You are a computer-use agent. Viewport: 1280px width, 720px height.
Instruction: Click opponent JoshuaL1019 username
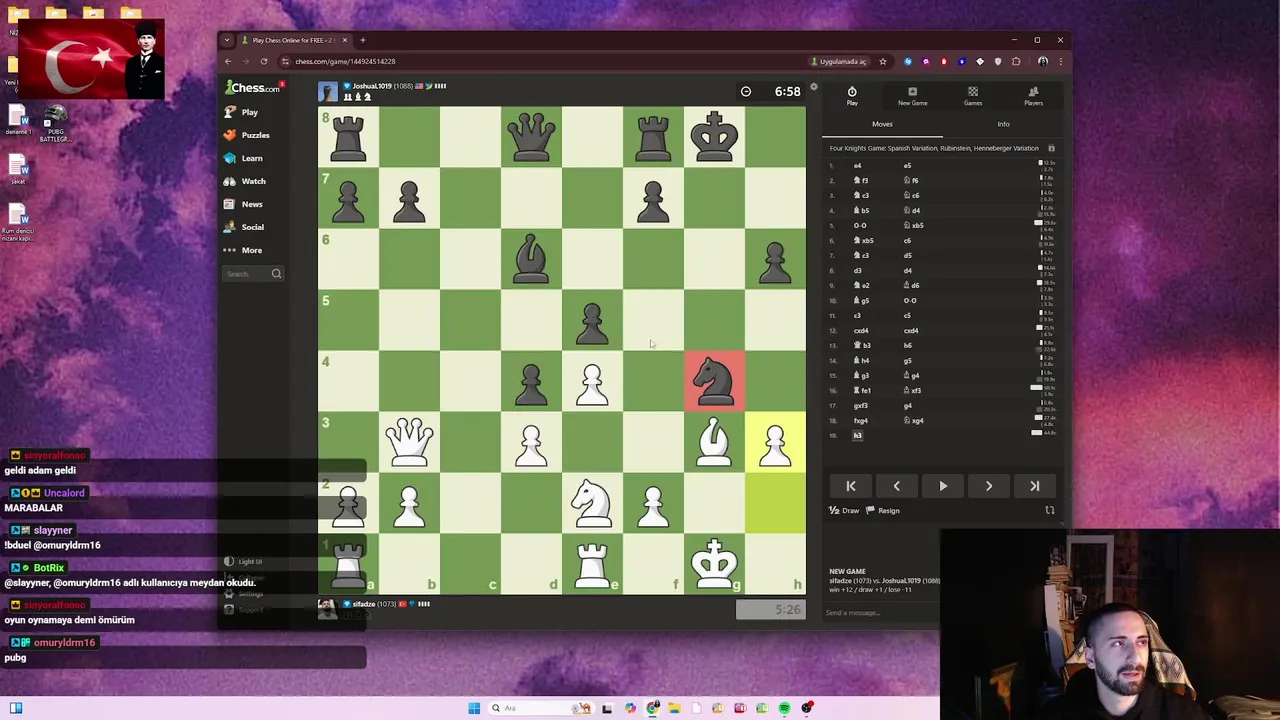371,86
